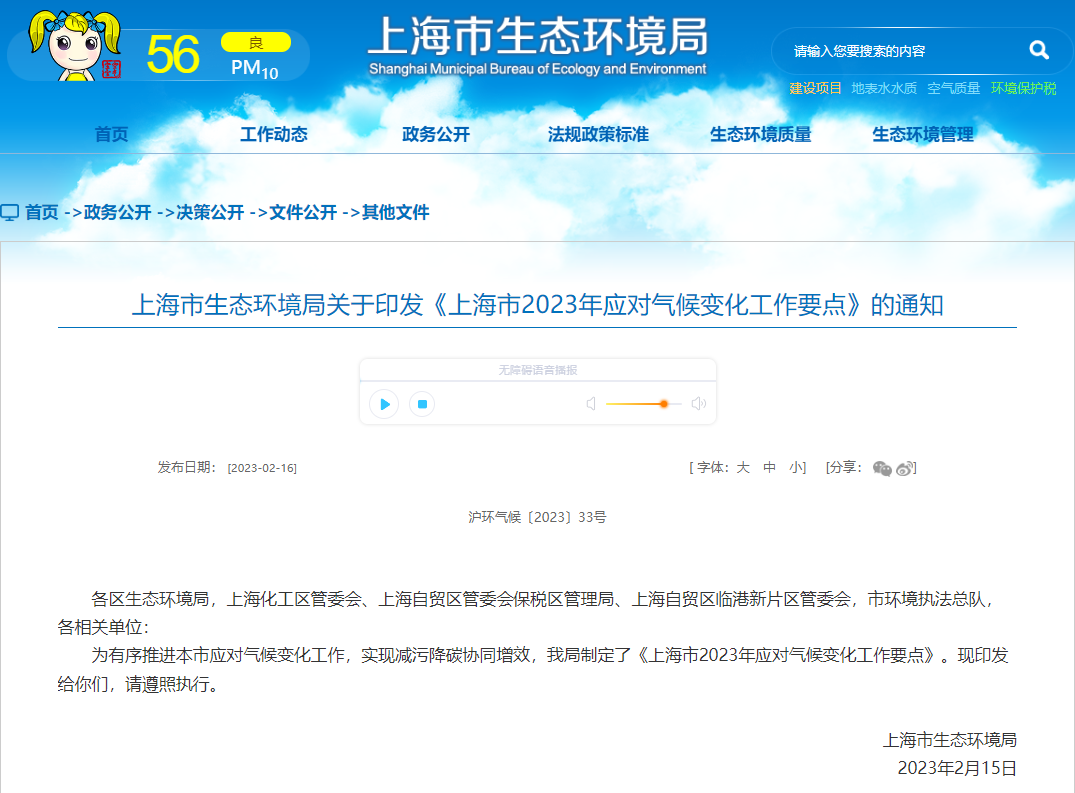Set font size to large (大)
Viewport: 1075px width, 793px height.
click(743, 467)
